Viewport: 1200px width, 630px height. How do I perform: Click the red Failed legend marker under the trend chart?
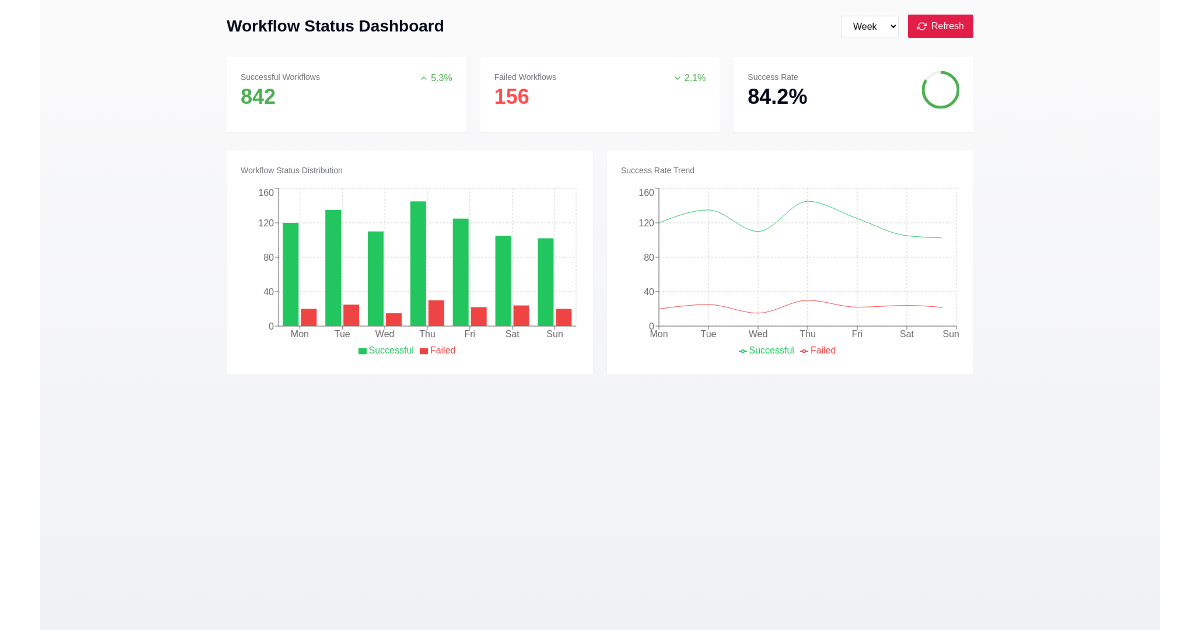(x=804, y=350)
